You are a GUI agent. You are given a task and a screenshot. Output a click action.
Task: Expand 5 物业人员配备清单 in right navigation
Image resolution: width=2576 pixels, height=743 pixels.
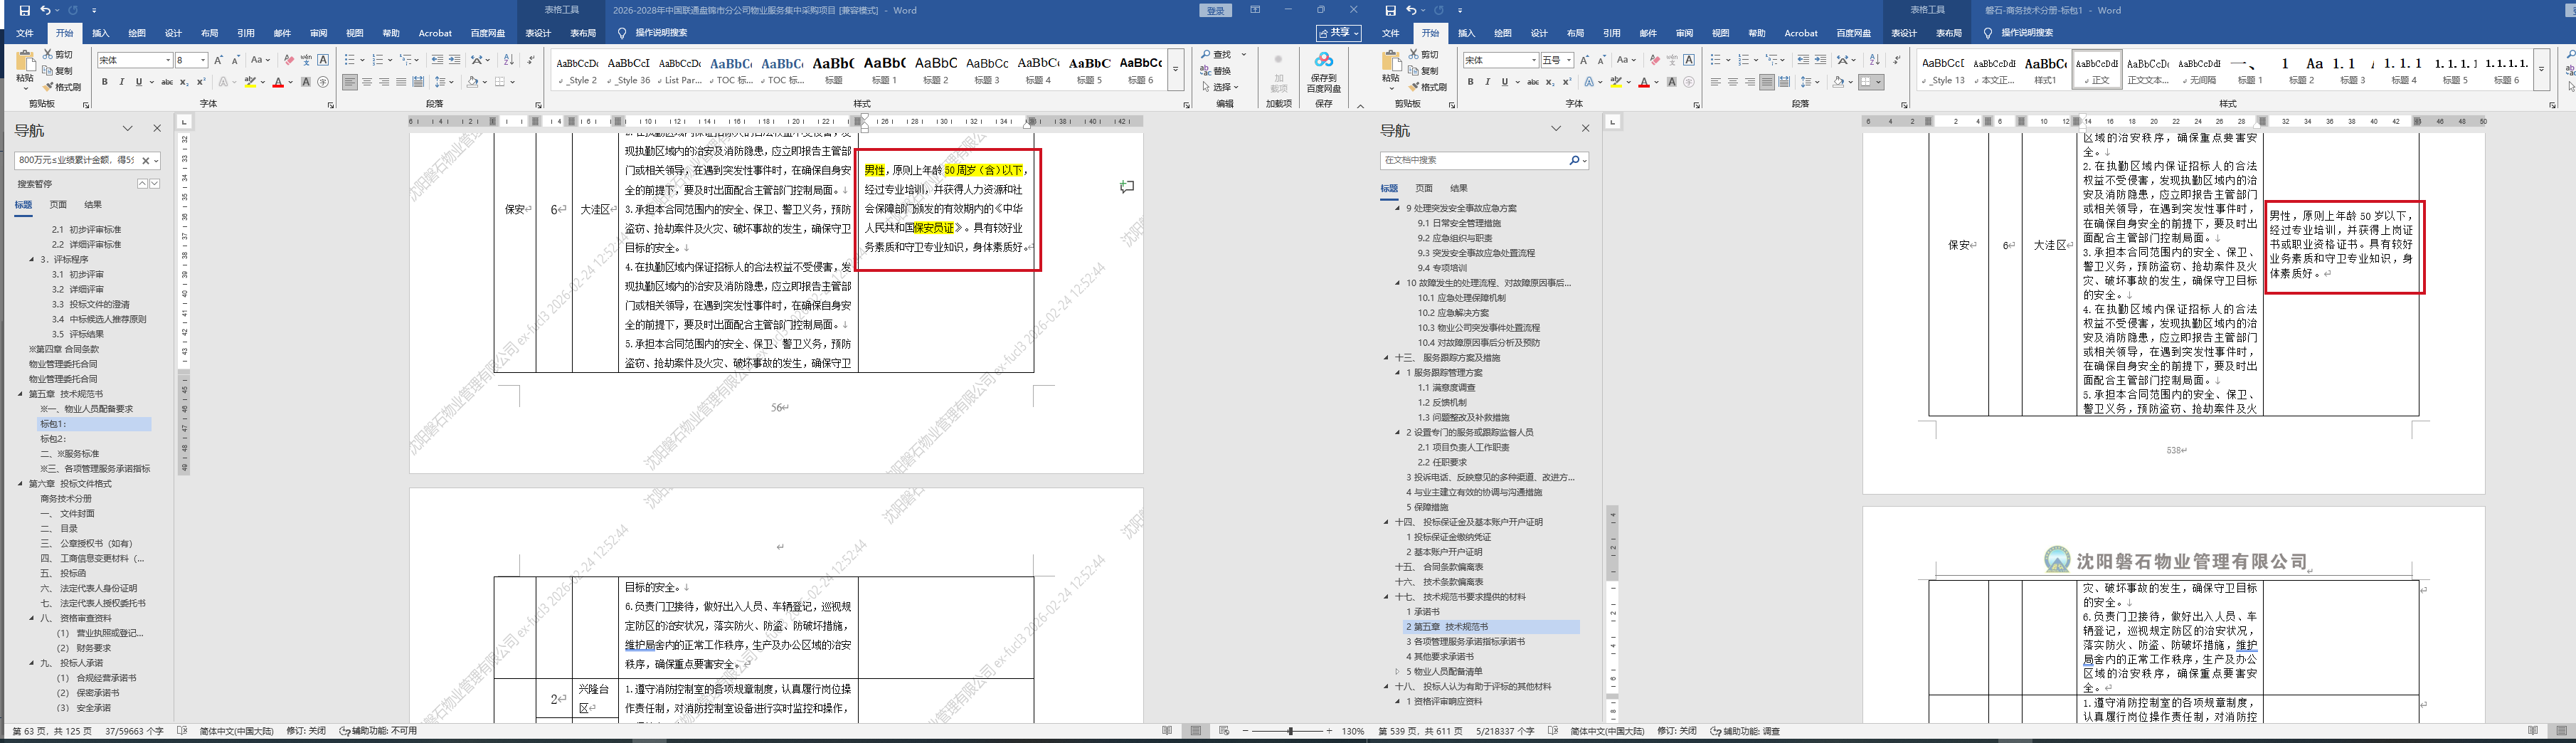1398,672
